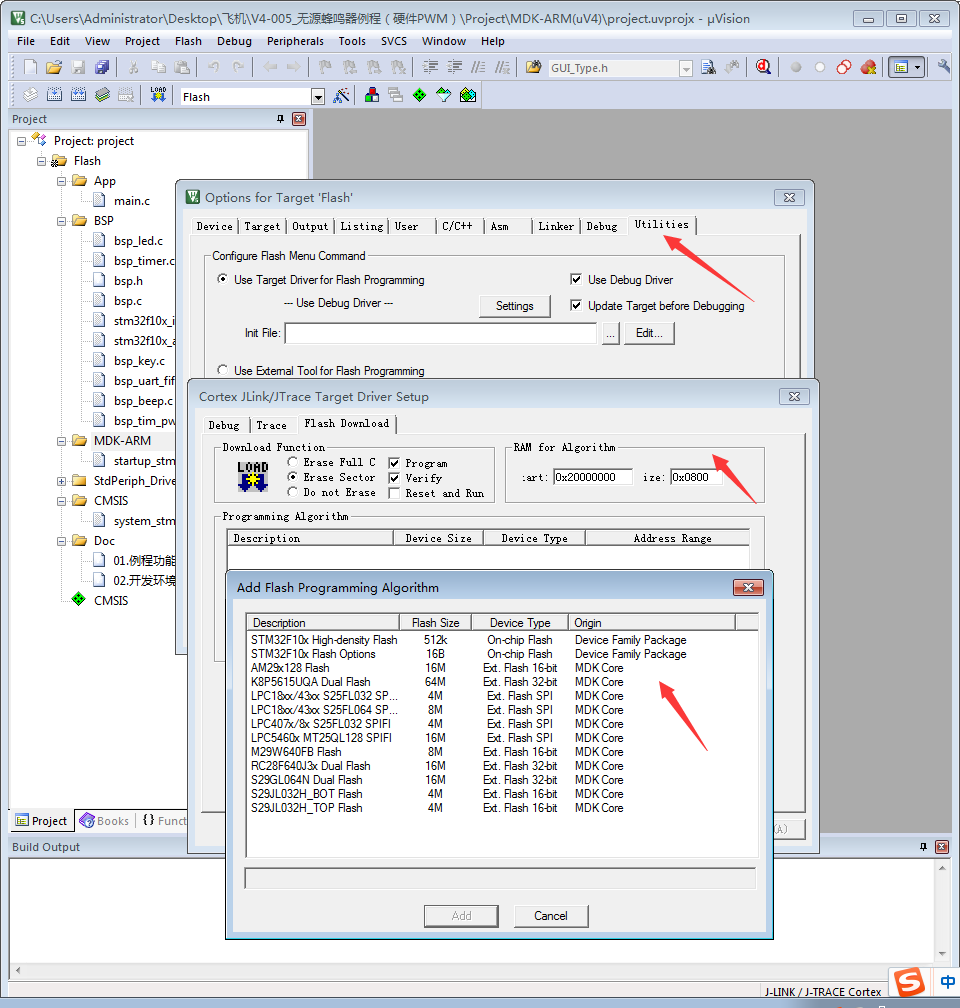Open Manage Run-Time Environment green diamond icon

419,96
